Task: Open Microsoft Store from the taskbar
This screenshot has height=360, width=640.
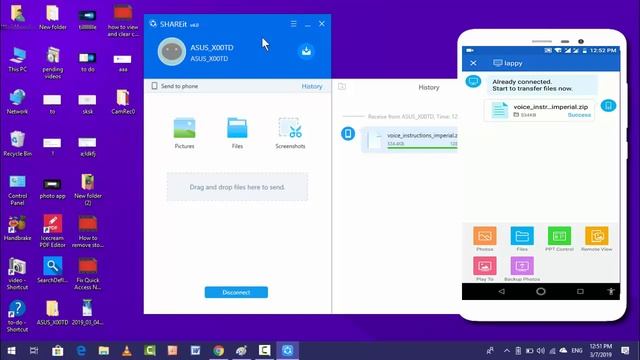Action: tap(58, 350)
